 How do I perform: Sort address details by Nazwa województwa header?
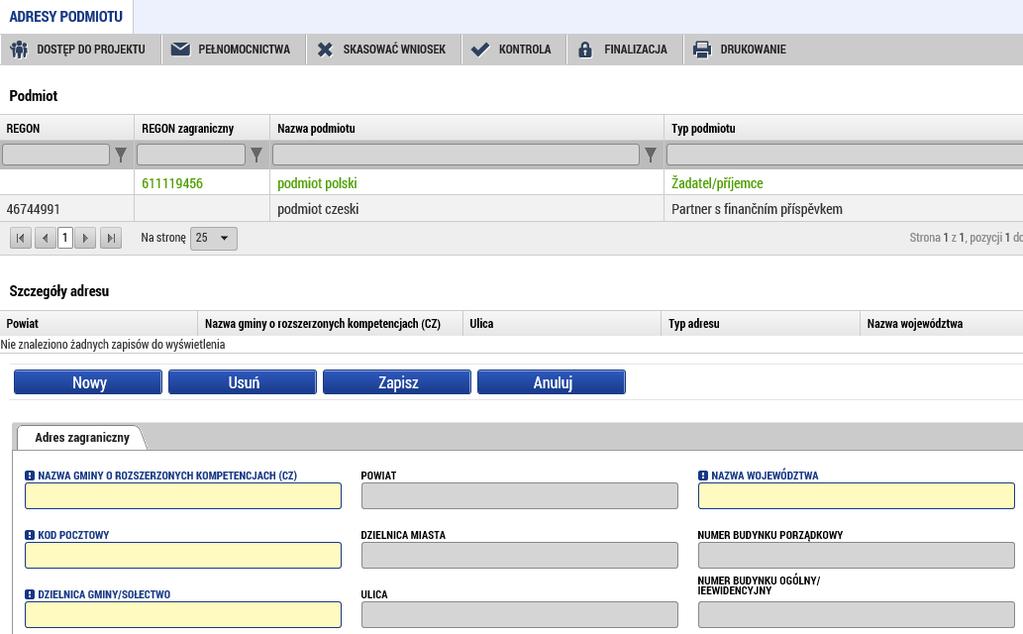point(941,324)
